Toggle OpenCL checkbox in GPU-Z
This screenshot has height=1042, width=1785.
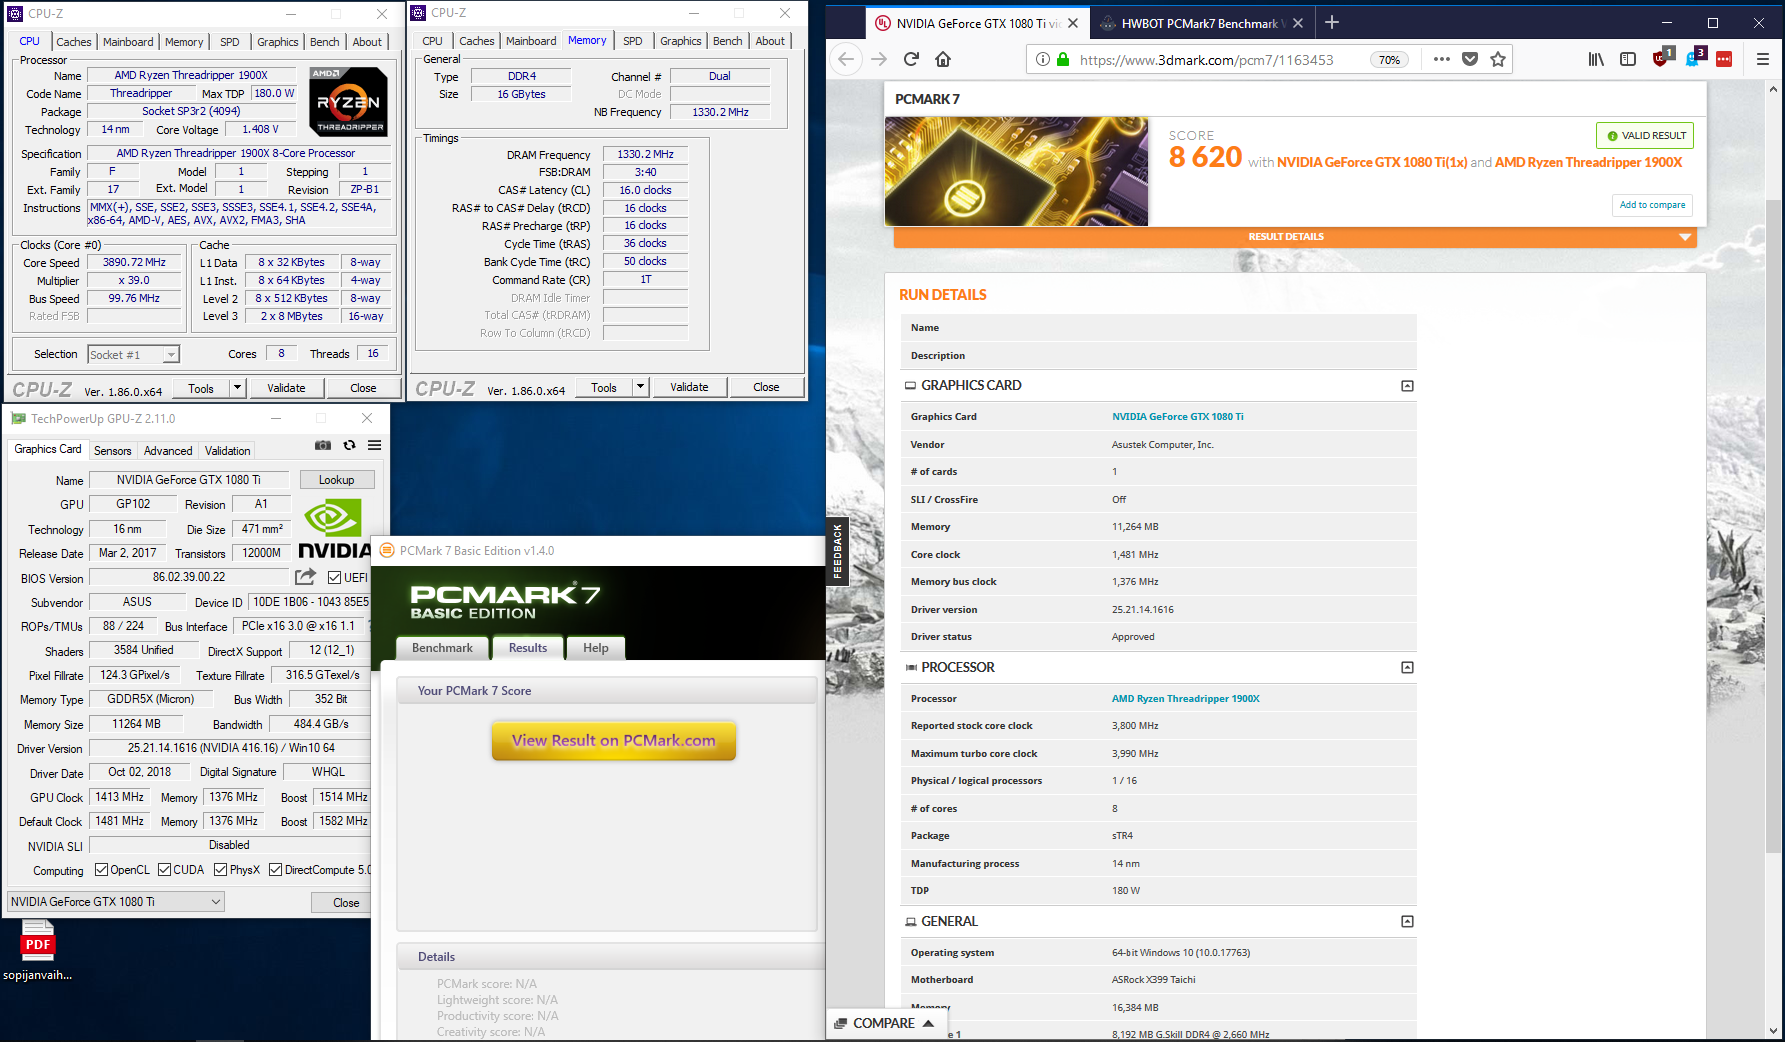[x=101, y=870]
